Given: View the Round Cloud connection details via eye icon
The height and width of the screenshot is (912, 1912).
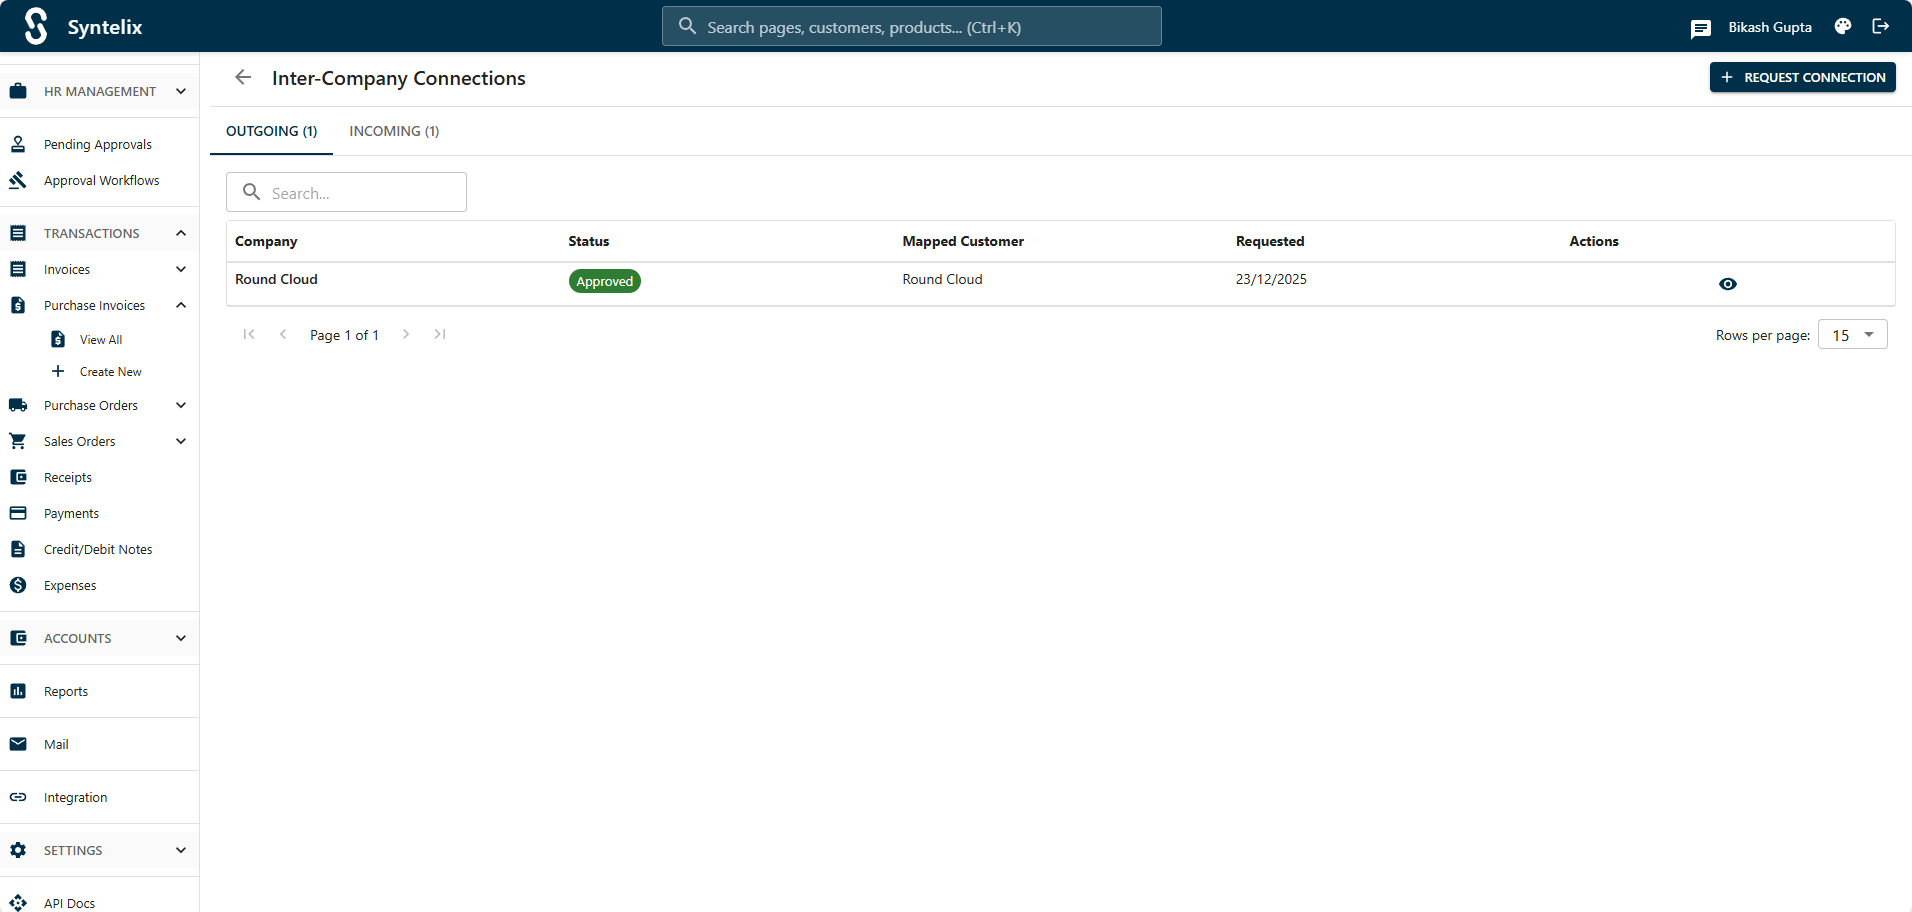Looking at the screenshot, I should click(1728, 284).
